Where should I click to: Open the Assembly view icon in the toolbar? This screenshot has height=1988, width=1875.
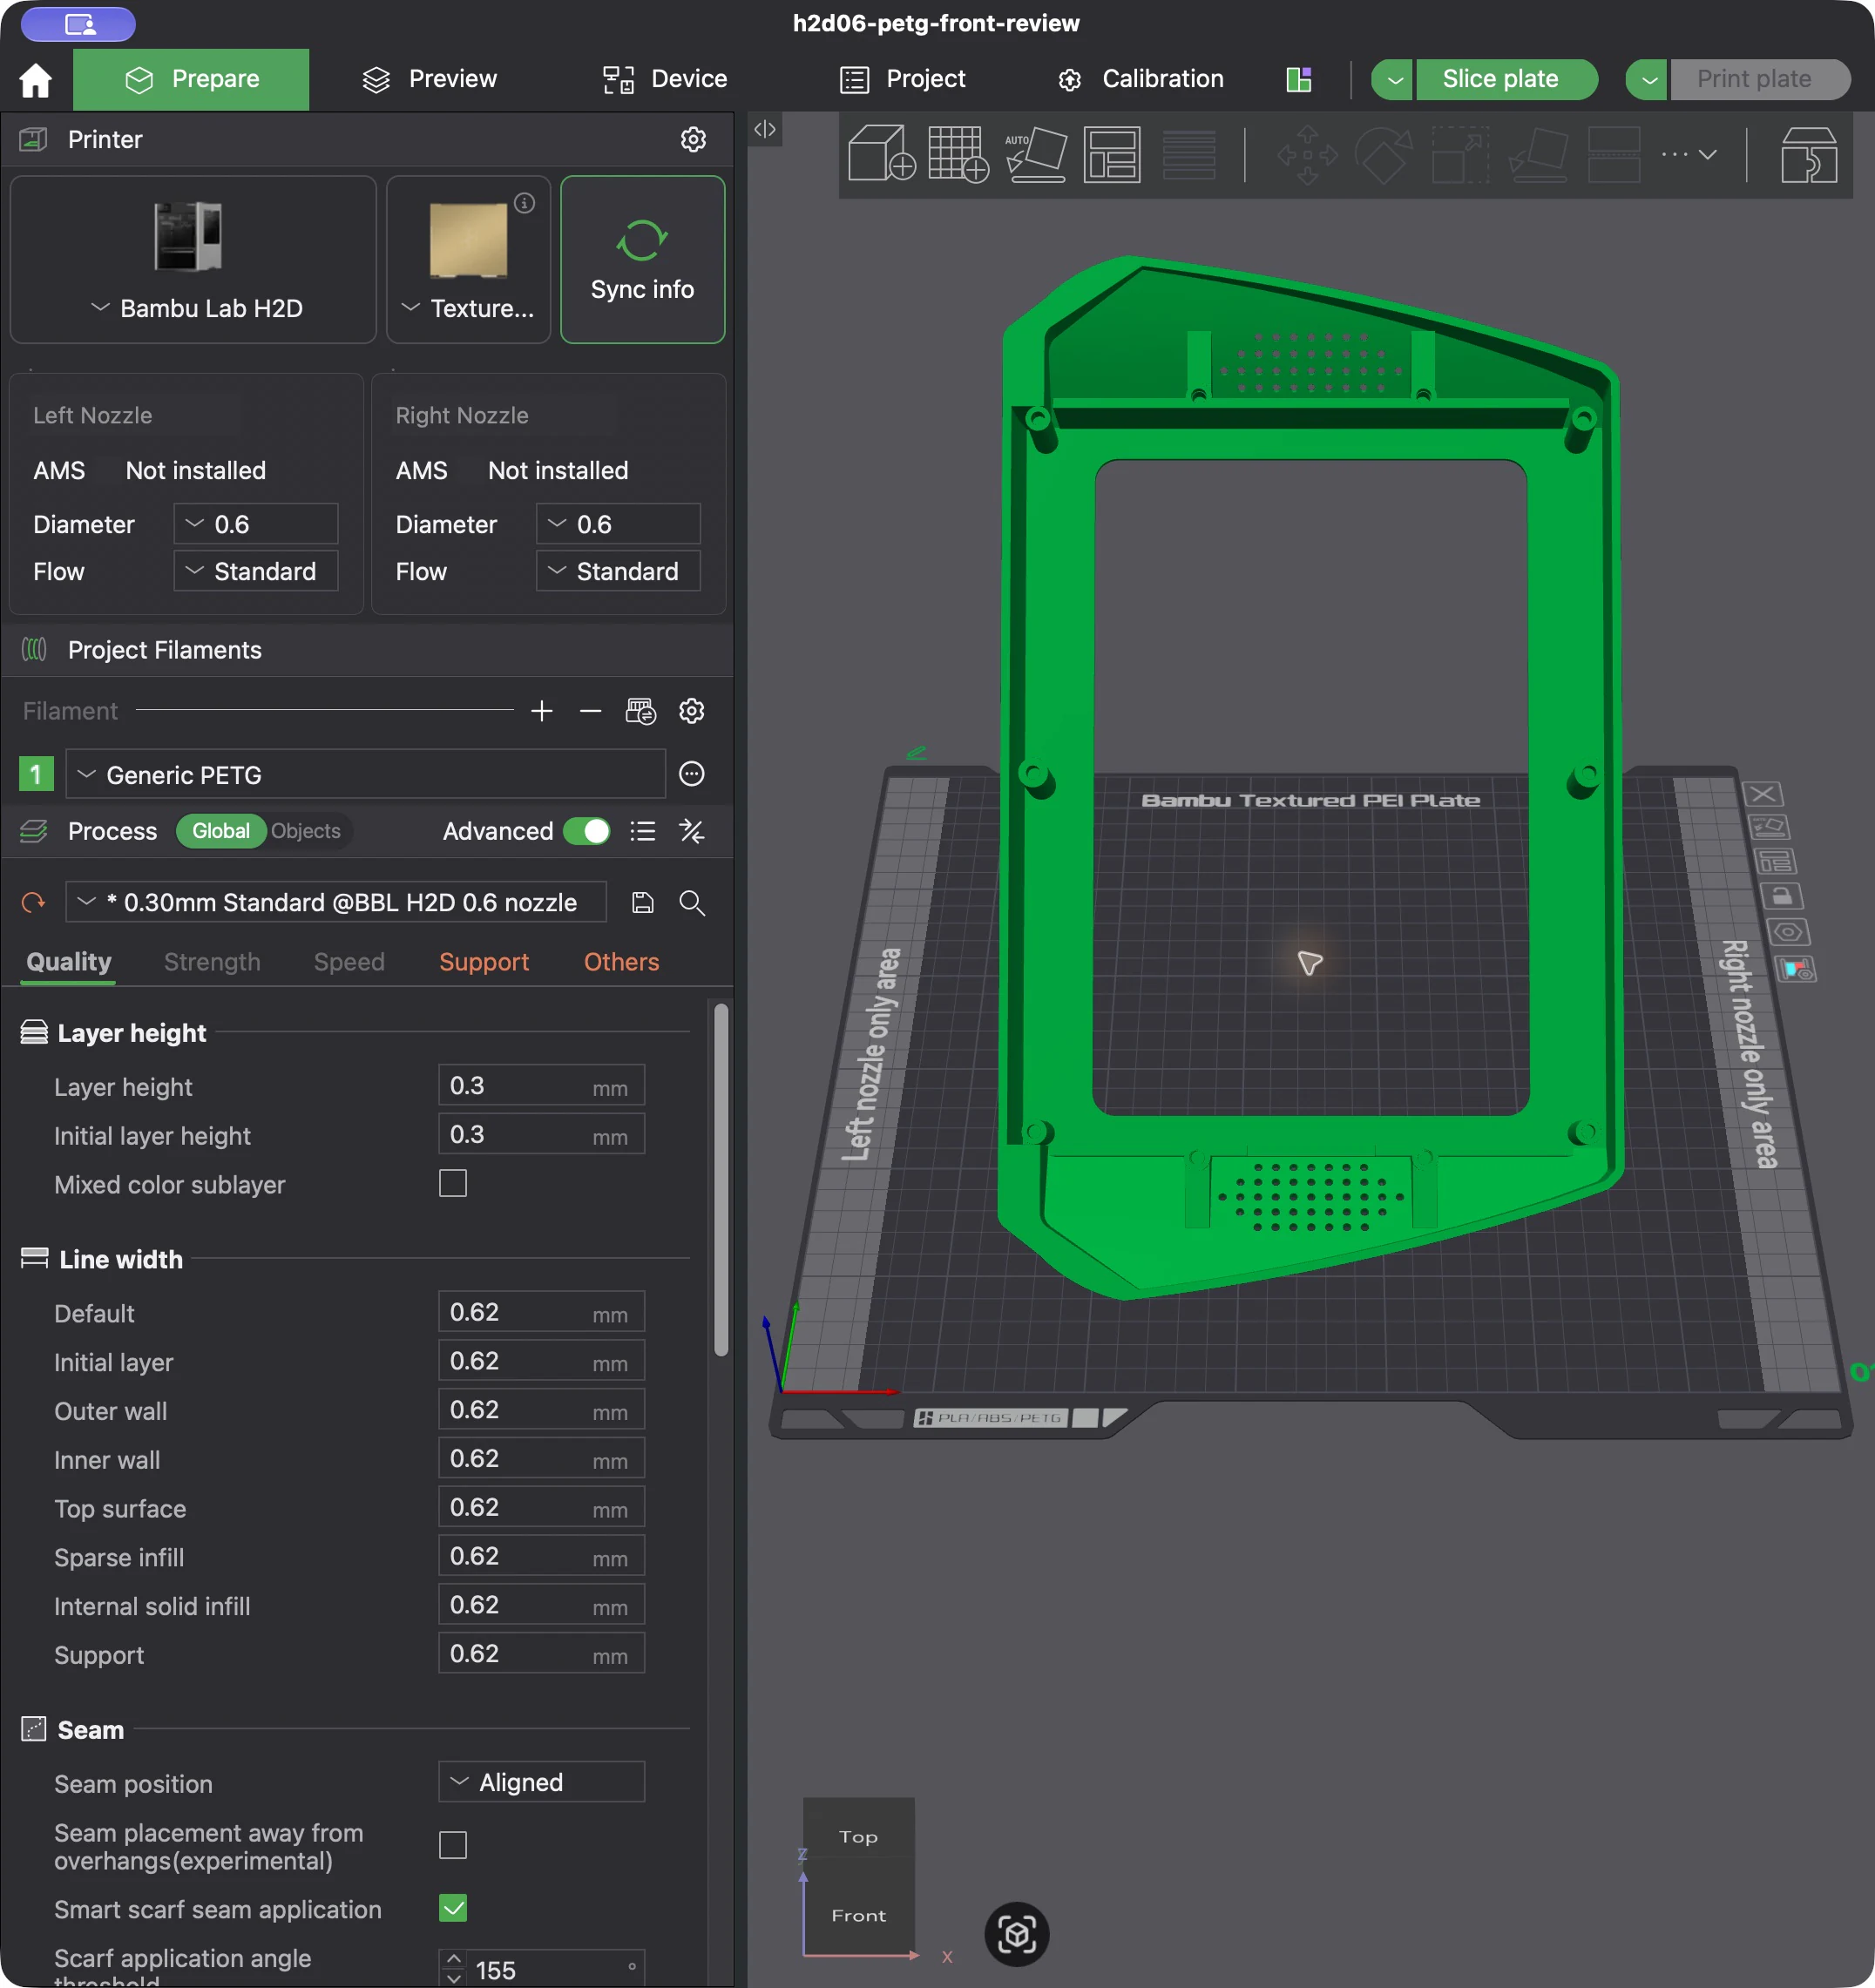click(1808, 154)
